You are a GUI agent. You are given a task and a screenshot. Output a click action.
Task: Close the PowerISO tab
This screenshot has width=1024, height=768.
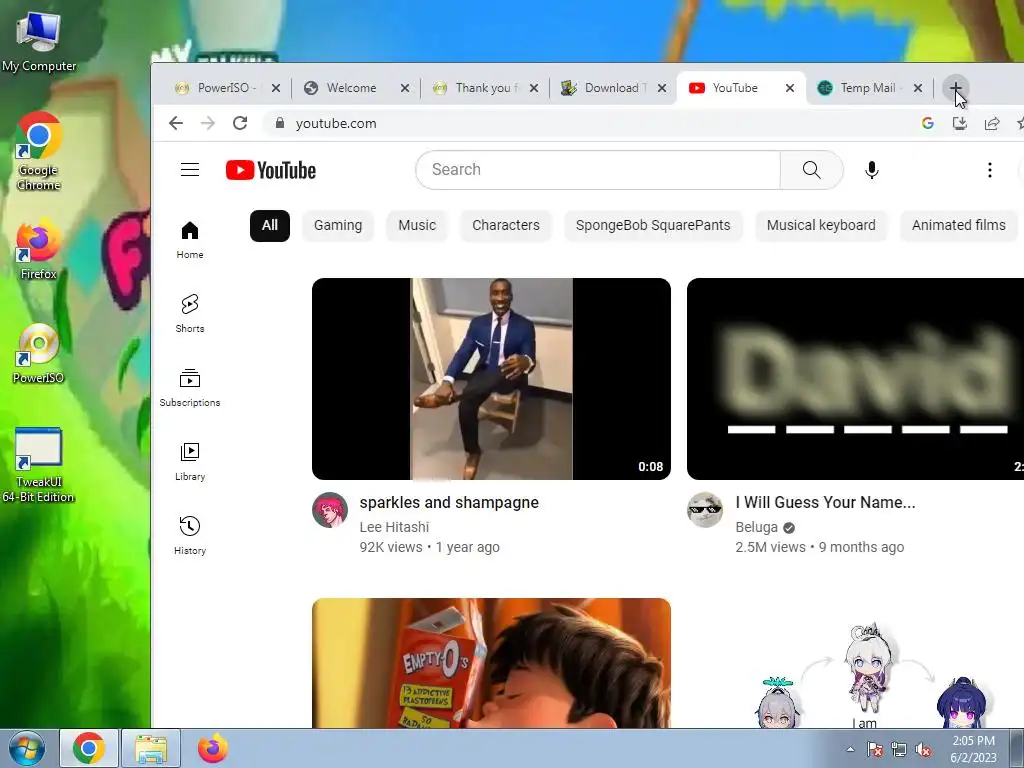coord(276,88)
